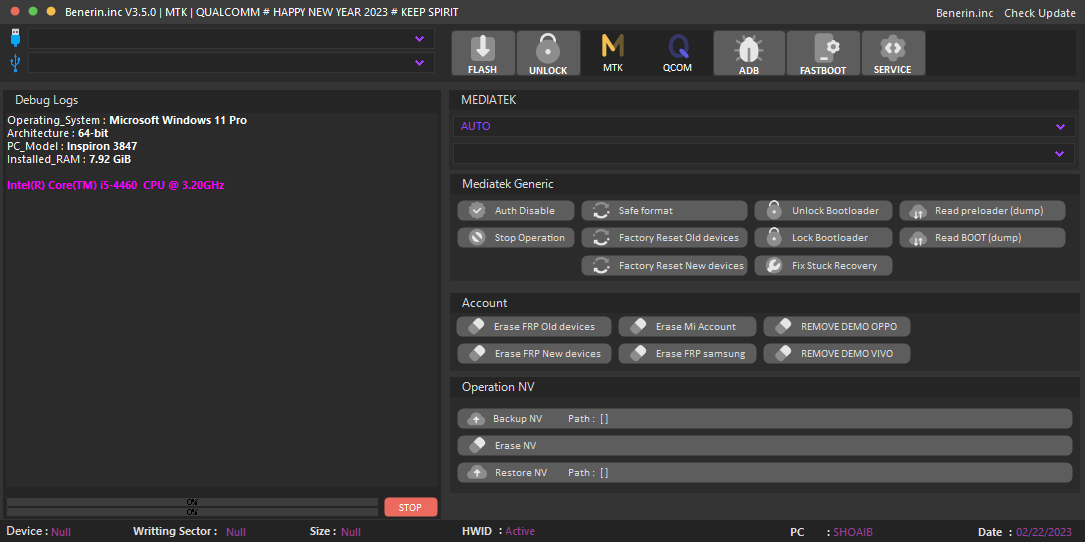The image size is (1085, 542).
Task: Click the Factory Reset New devices icon
Action: pos(601,265)
